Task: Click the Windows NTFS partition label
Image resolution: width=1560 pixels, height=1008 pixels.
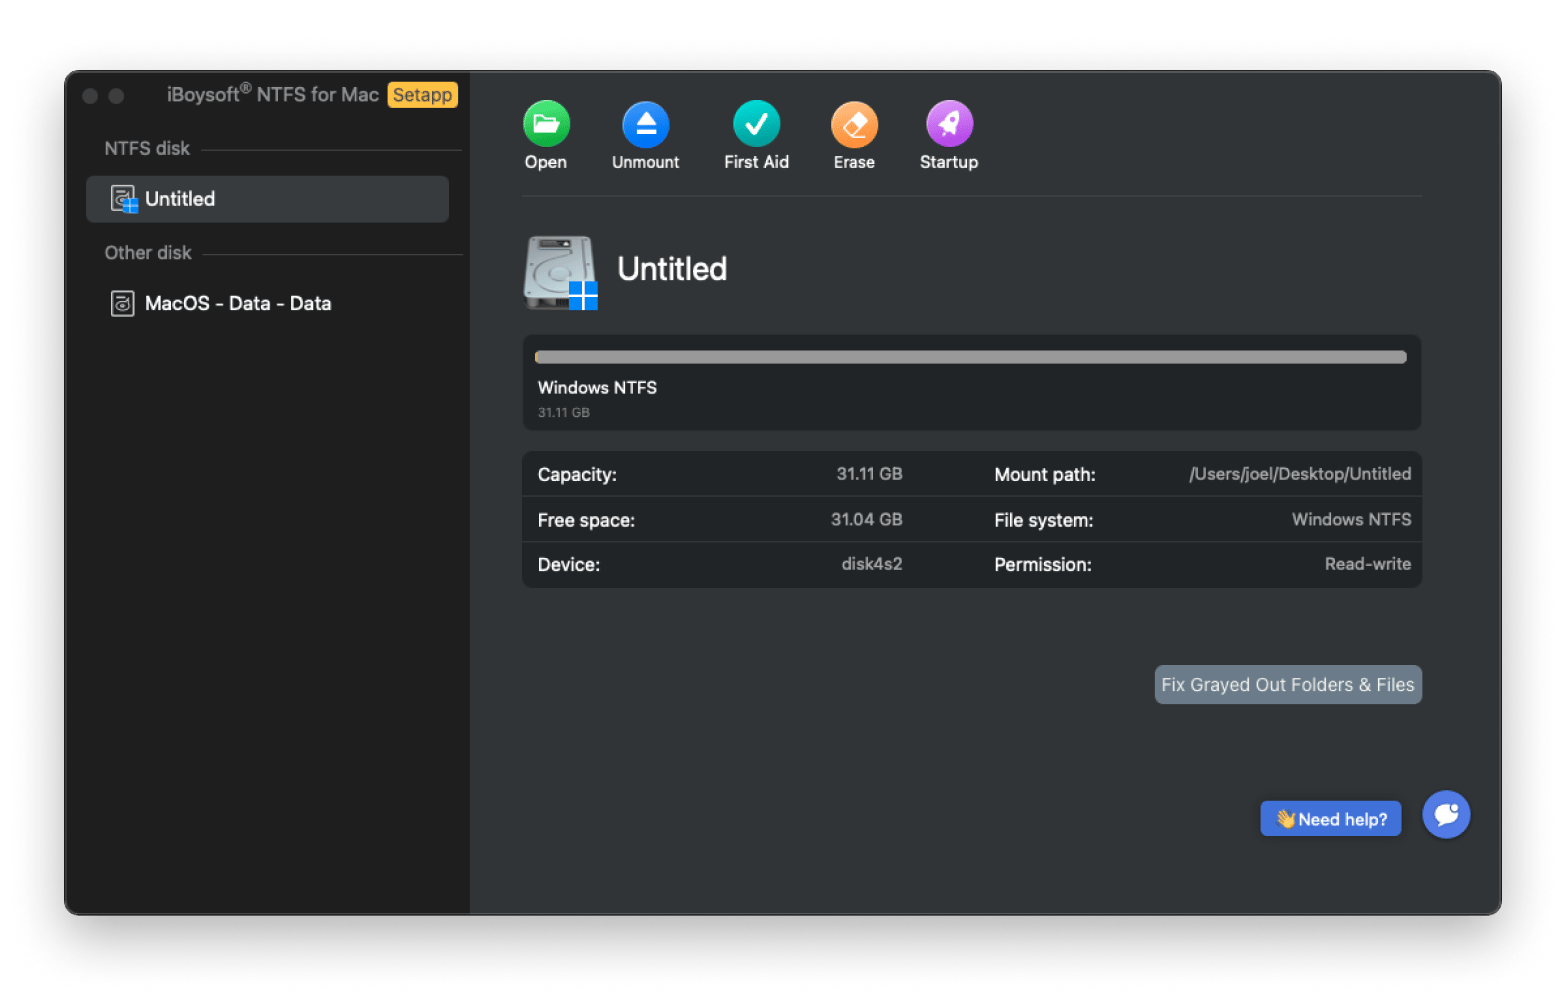Action: pos(597,387)
